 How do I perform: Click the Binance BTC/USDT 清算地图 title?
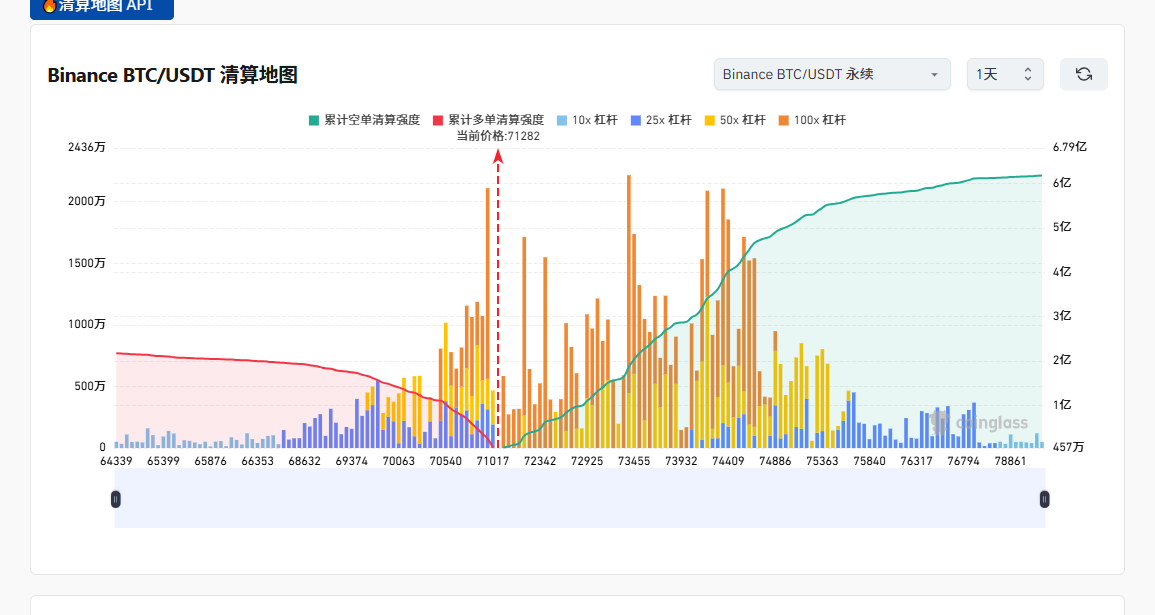pyautogui.click(x=172, y=75)
